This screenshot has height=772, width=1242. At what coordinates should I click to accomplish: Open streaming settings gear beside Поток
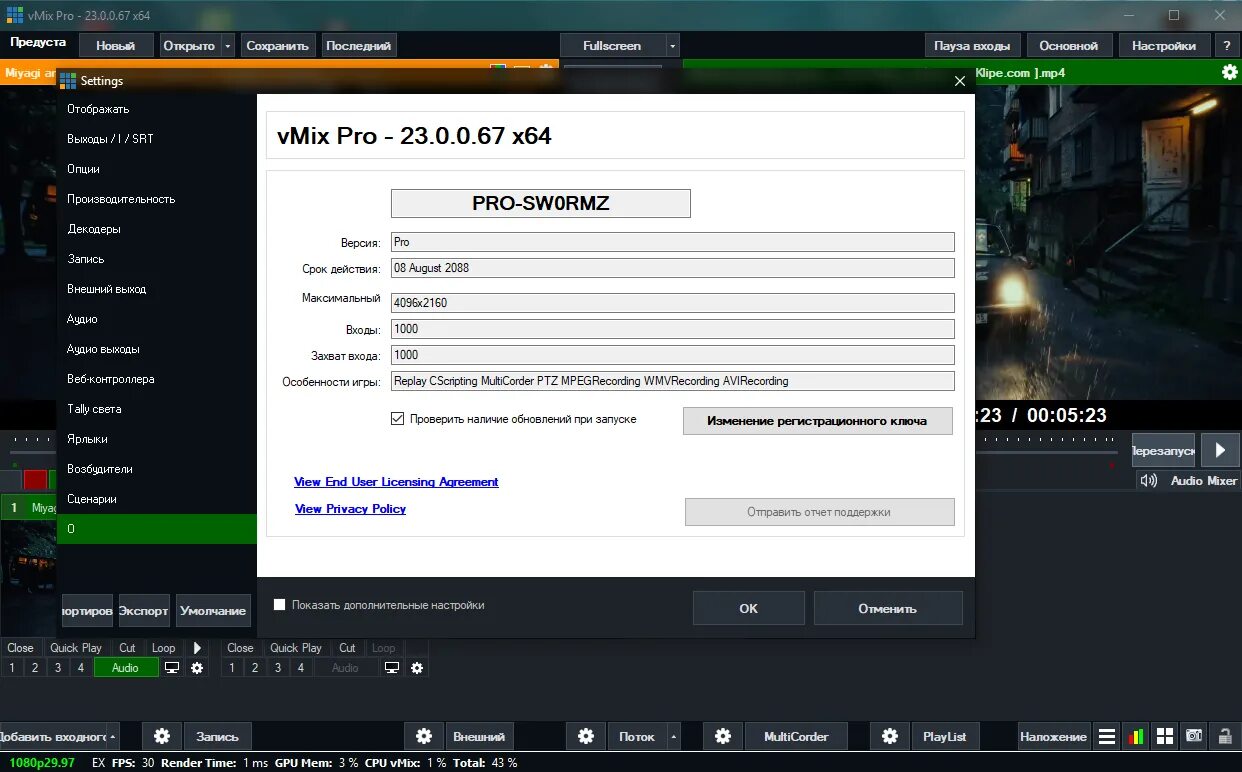[x=587, y=736]
